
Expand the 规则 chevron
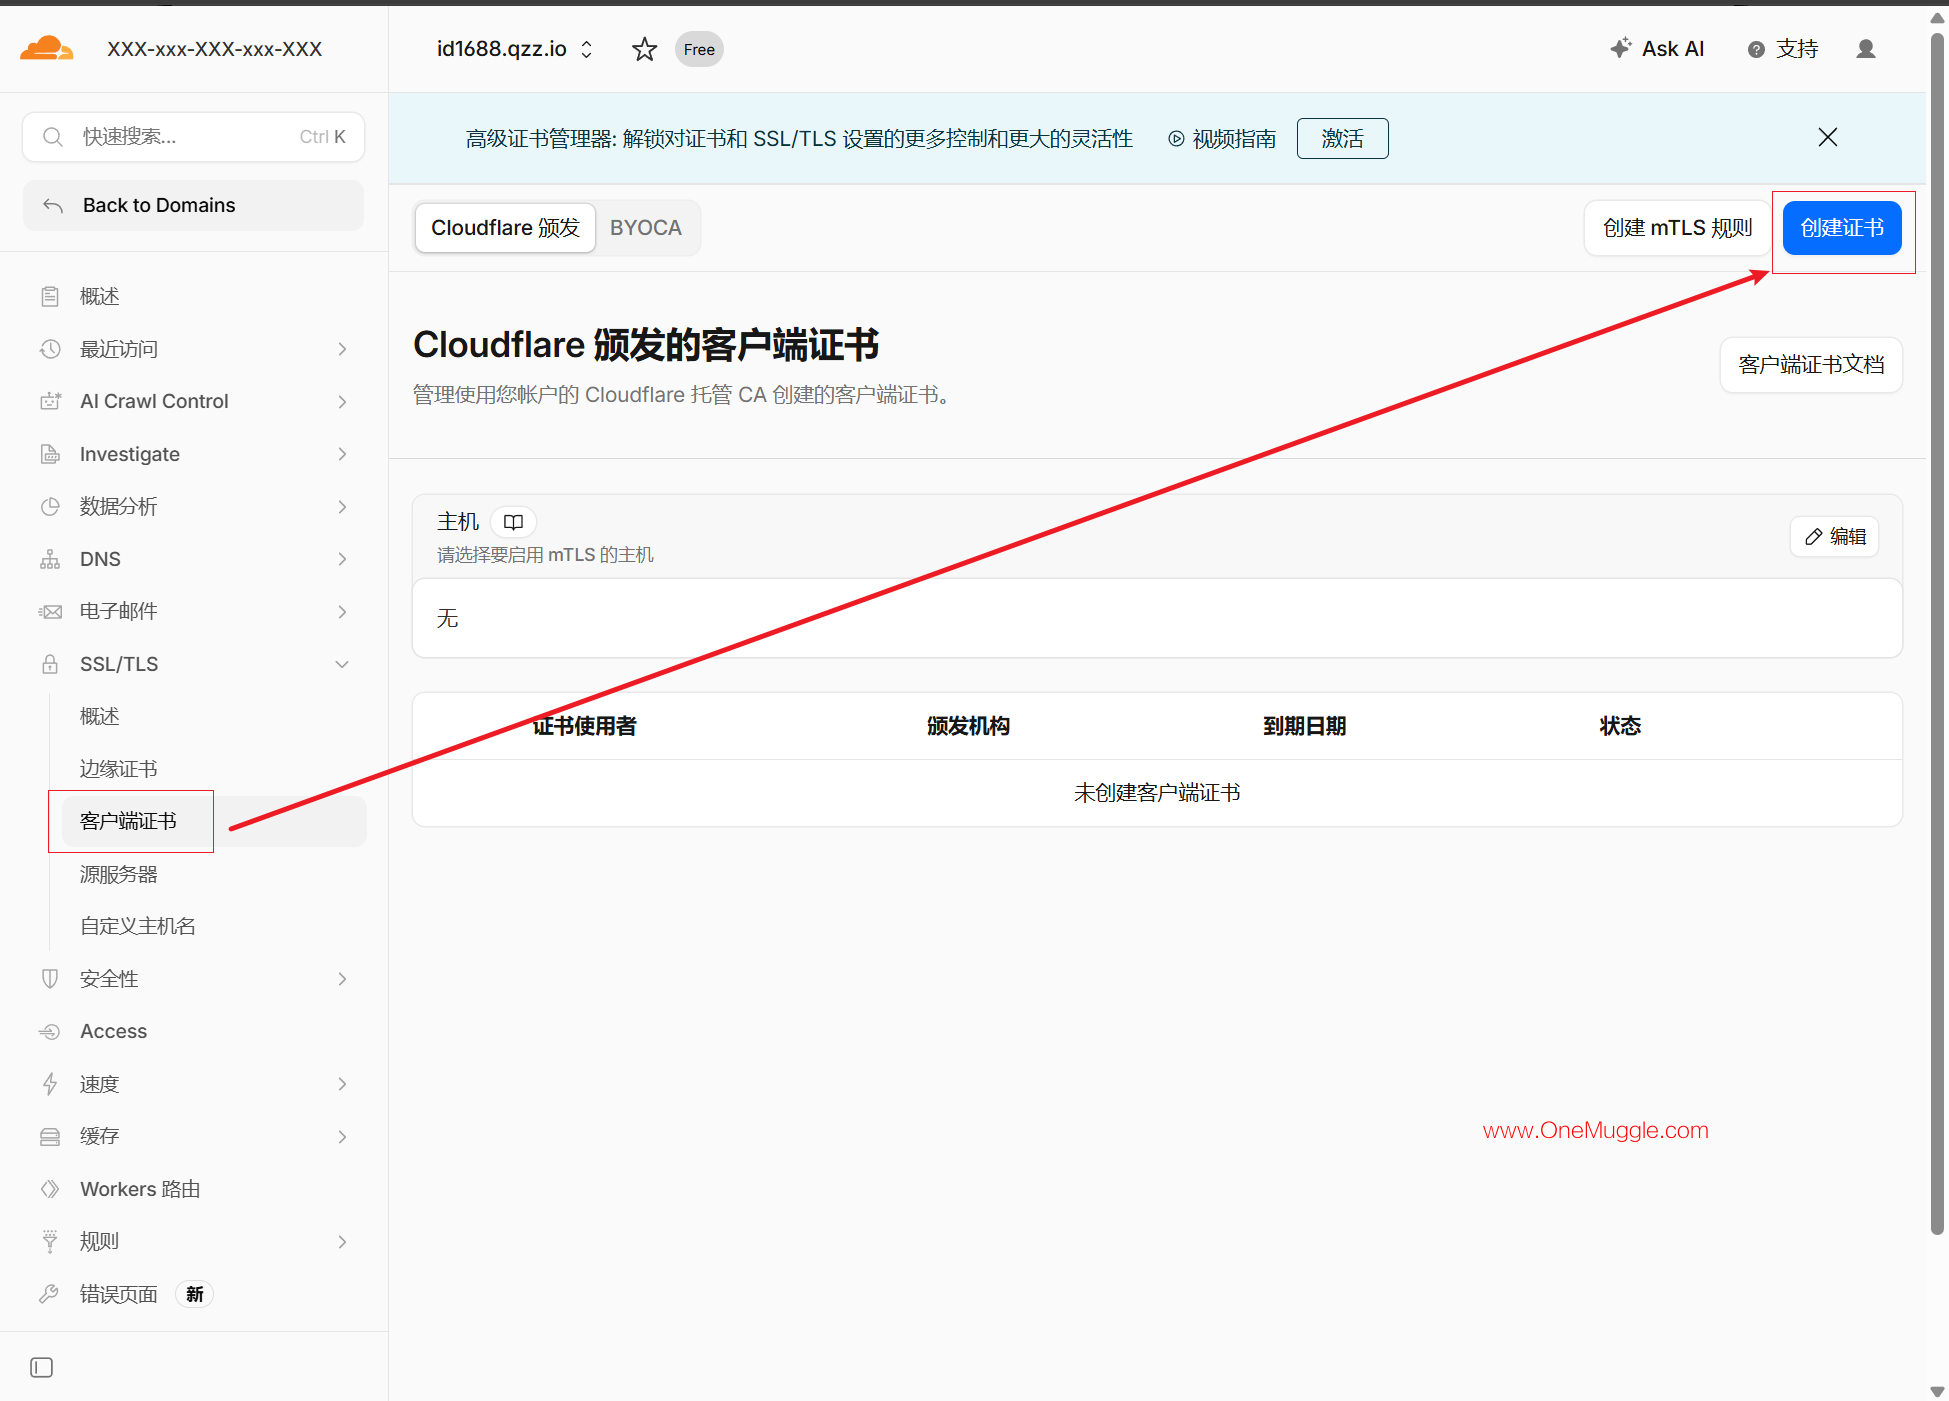(x=342, y=1242)
